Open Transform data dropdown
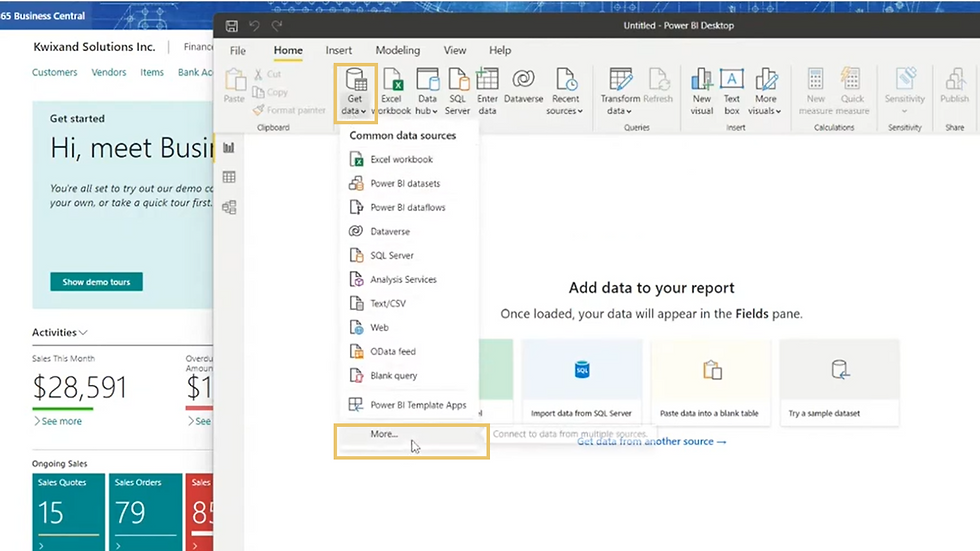 [x=620, y=92]
